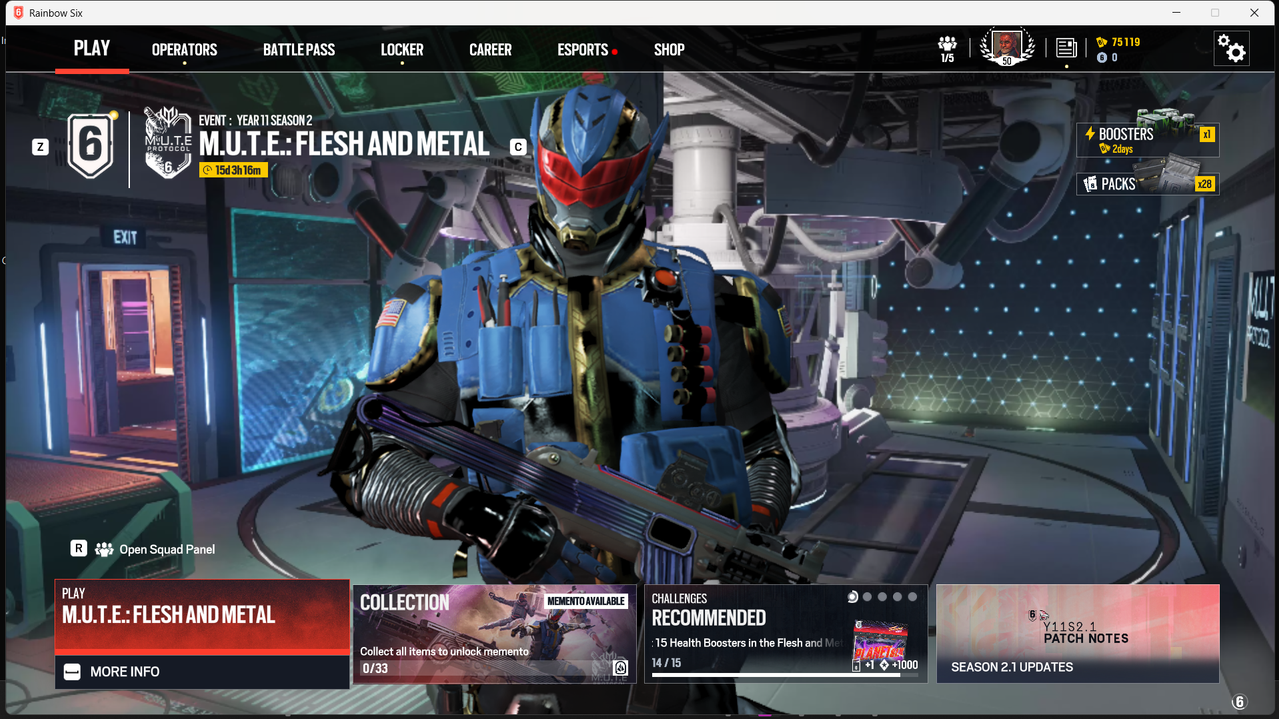
Task: Click the More Info minus-key icon
Action: coord(72,672)
